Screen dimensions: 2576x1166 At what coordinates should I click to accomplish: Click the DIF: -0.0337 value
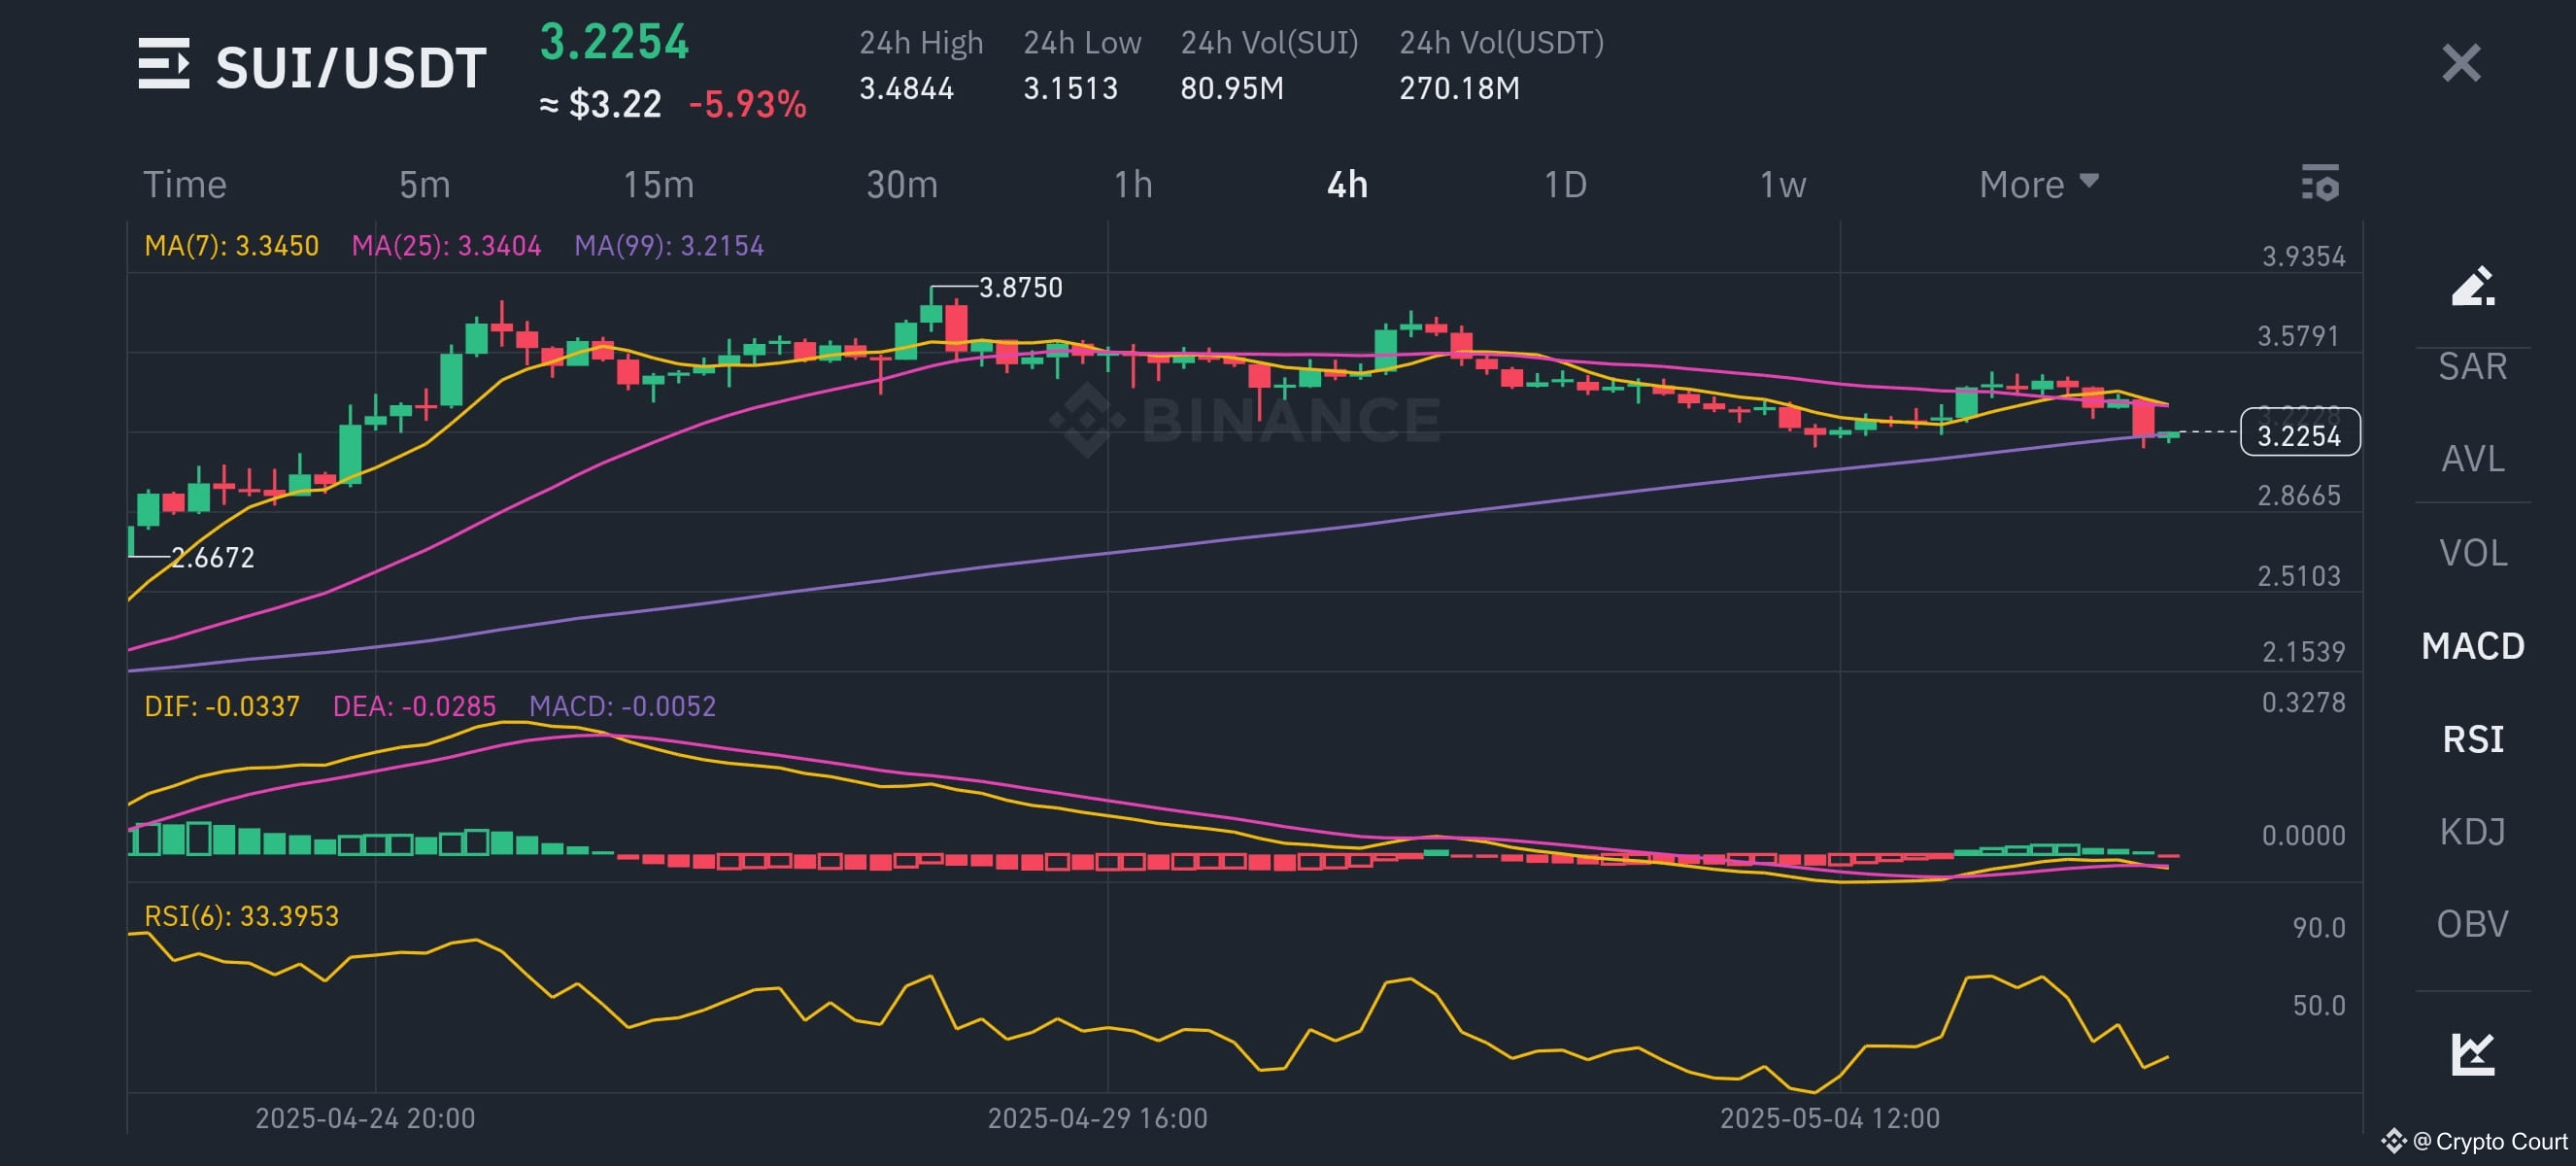pos(222,706)
